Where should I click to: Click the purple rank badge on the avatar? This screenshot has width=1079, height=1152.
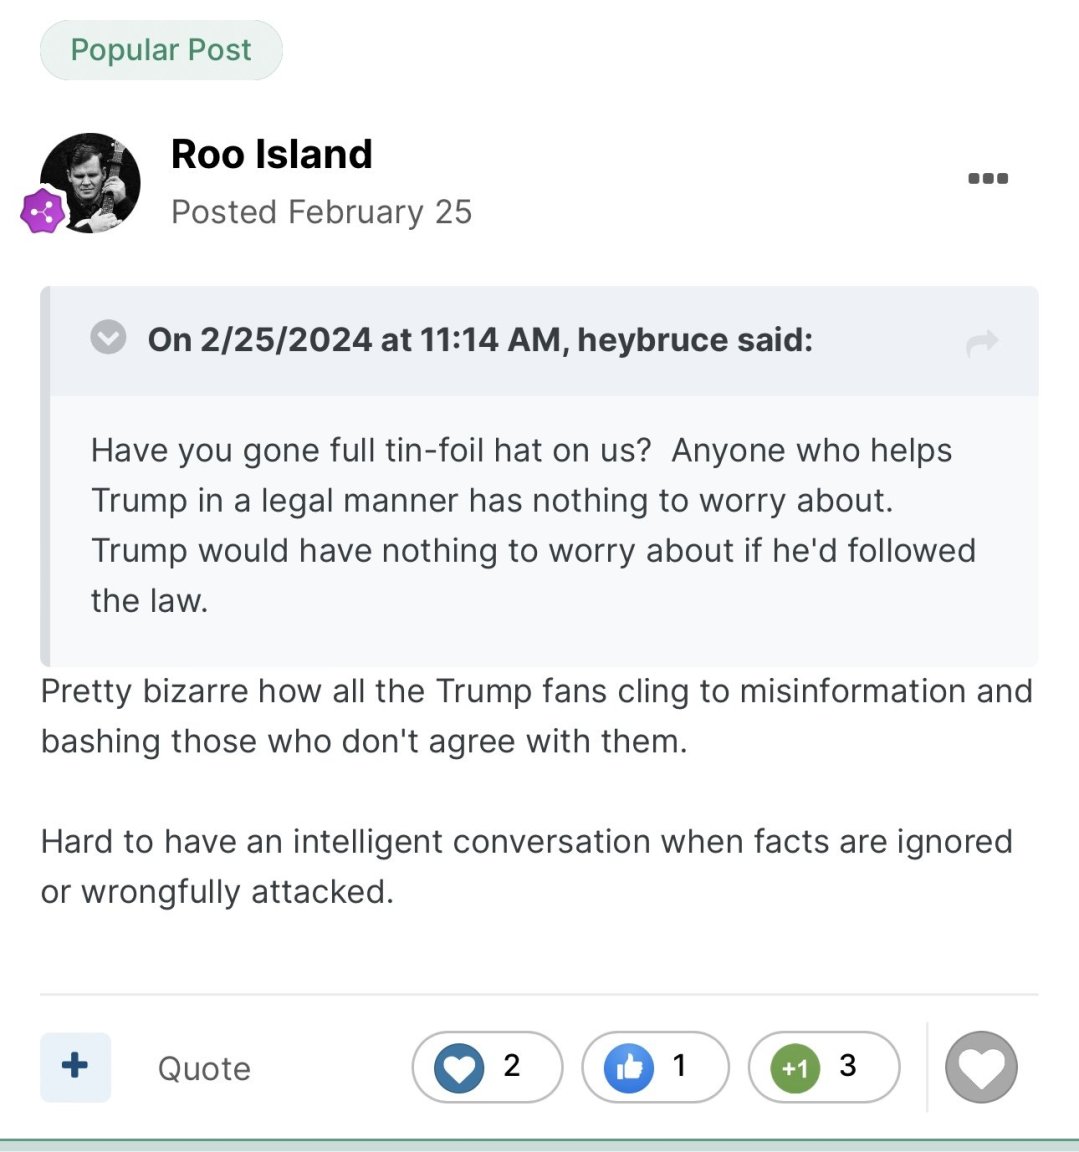coord(42,211)
